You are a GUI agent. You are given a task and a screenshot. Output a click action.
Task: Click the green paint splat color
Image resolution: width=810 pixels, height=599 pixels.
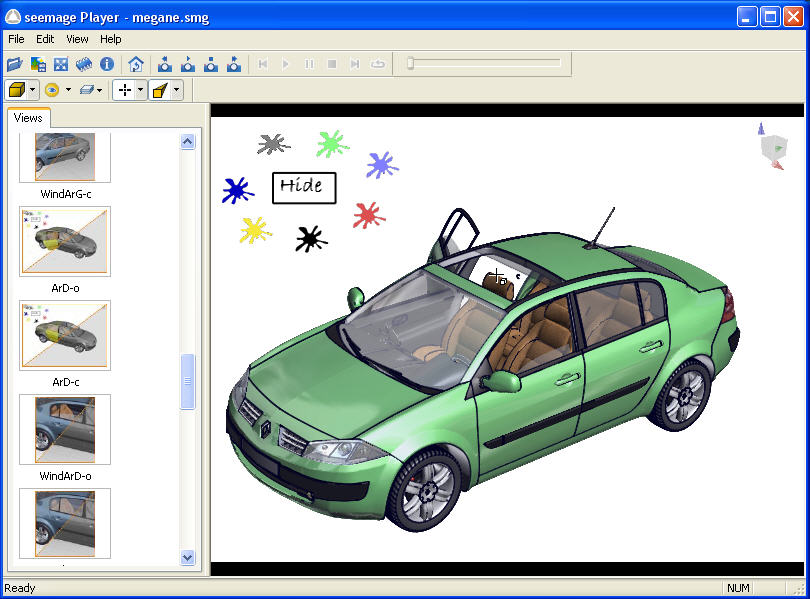click(330, 143)
